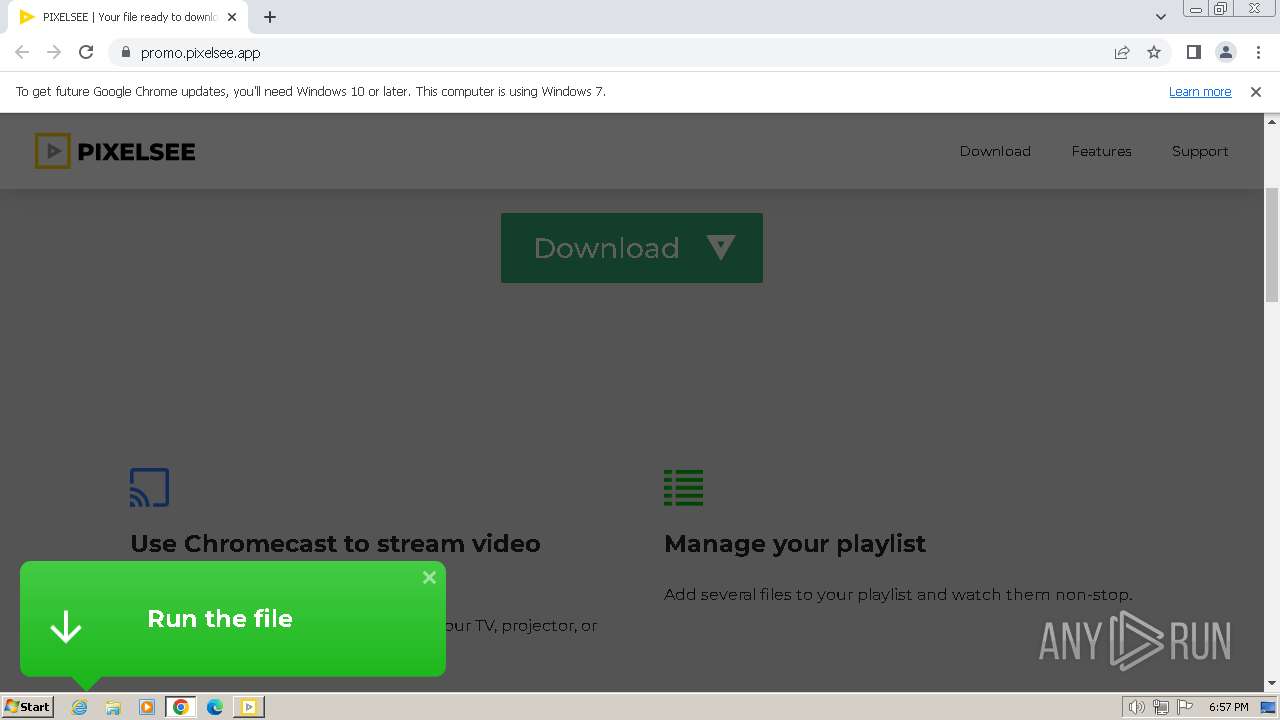
Task: Click the 6:57 PM system clock
Action: coord(1228,707)
